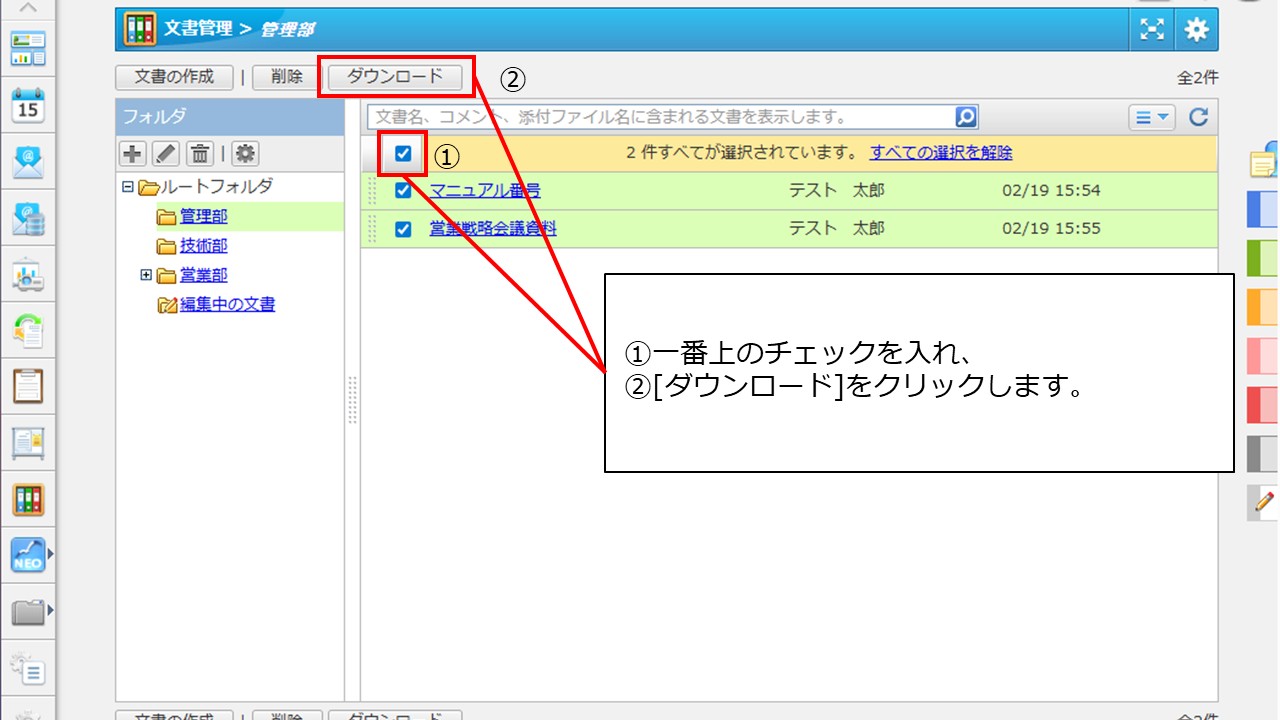The height and width of the screenshot is (720, 1280).
Task: Click the フォルダ panel header
Action: [x=230, y=117]
